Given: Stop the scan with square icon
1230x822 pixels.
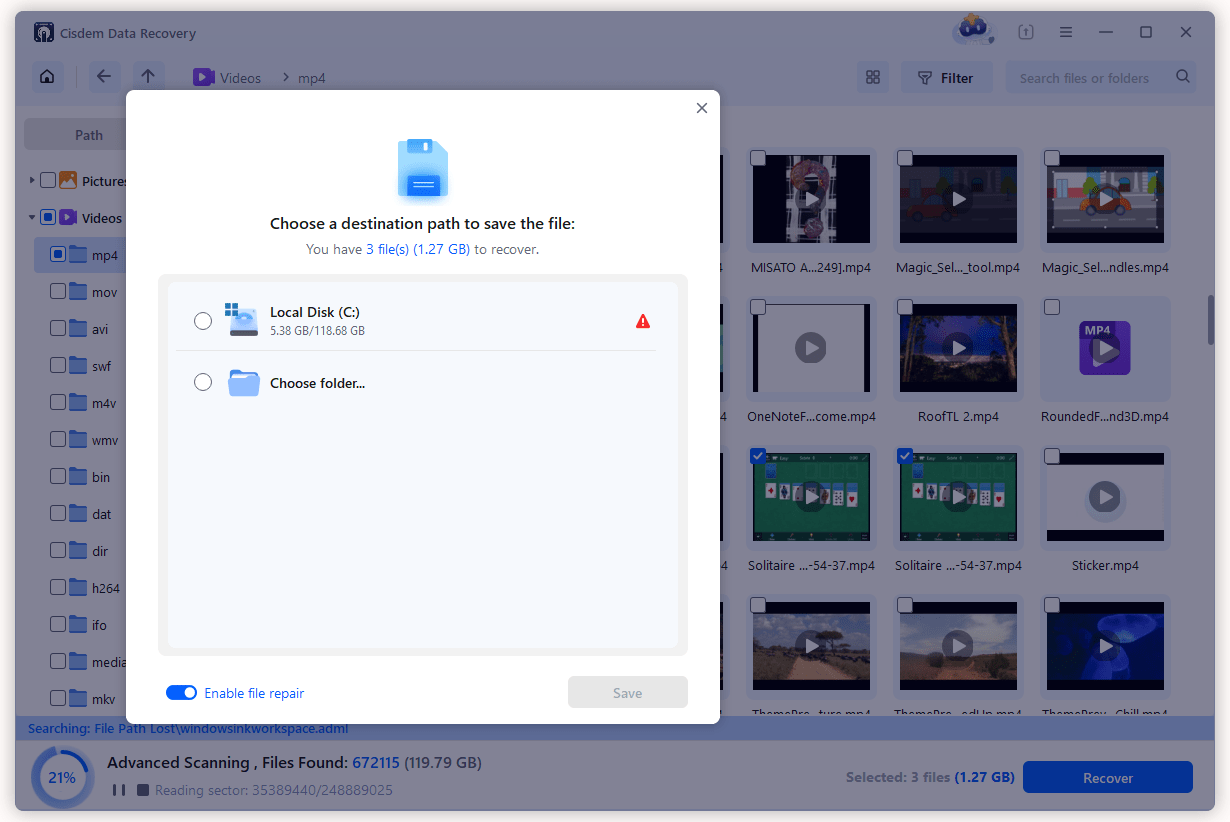Looking at the screenshot, I should [x=142, y=790].
